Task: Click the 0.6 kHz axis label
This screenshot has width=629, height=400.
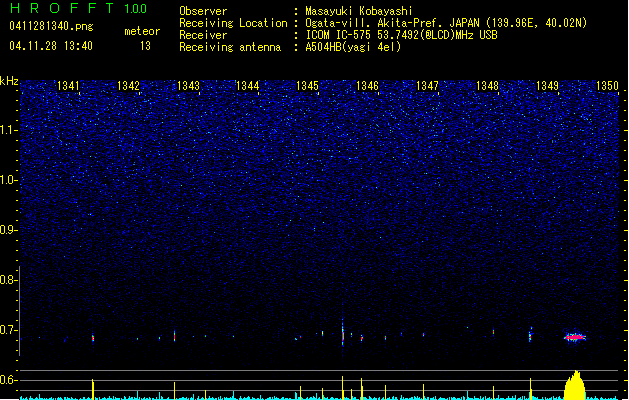Action: (x=9, y=380)
